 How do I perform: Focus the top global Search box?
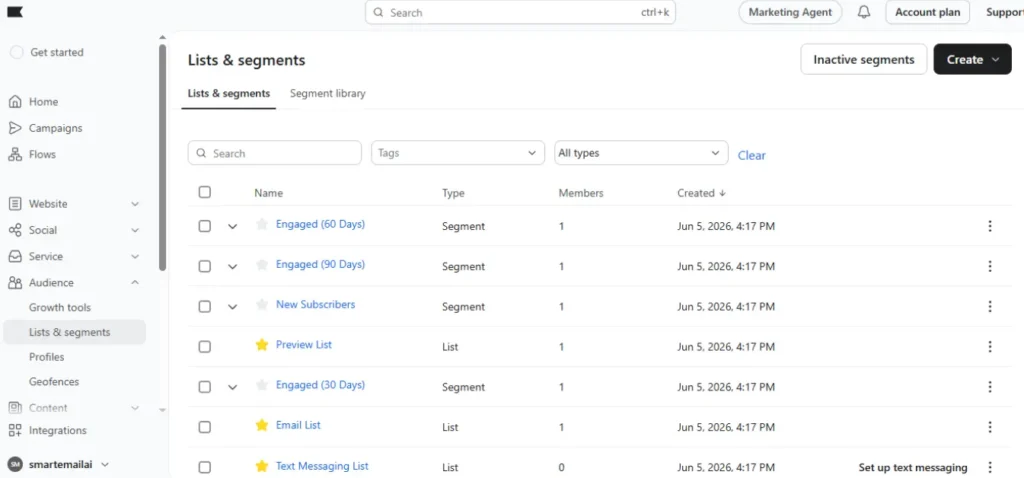[x=520, y=12]
